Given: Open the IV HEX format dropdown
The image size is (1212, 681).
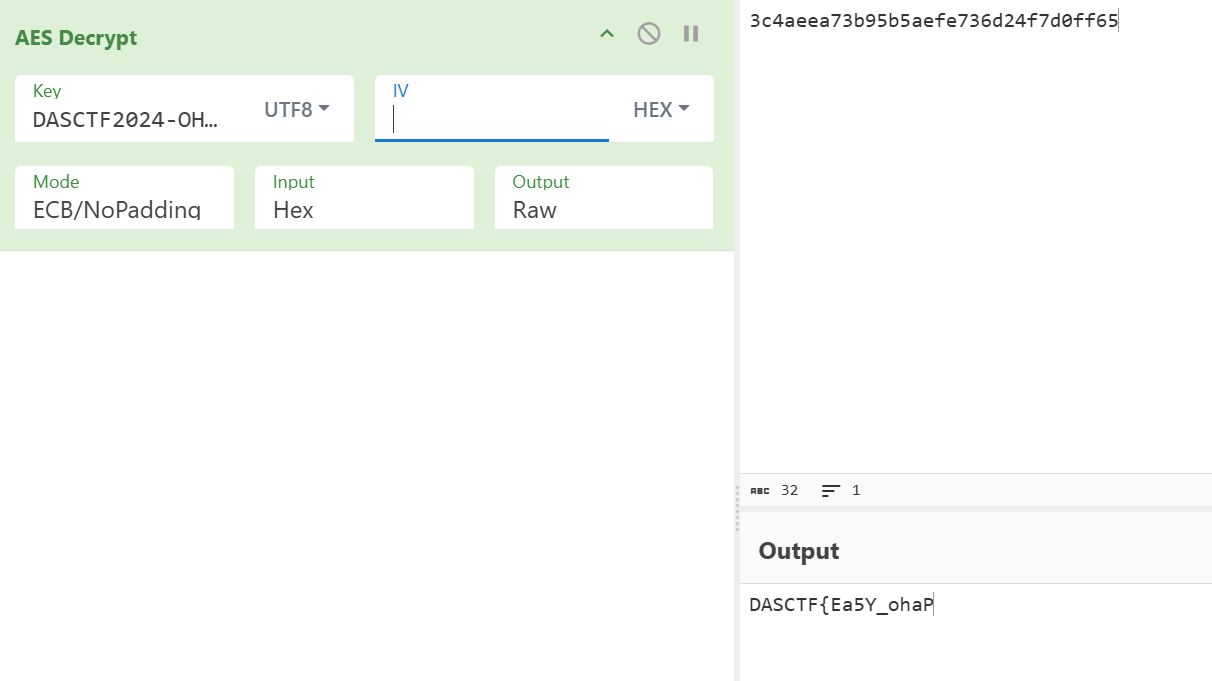Looking at the screenshot, I should click(661, 109).
